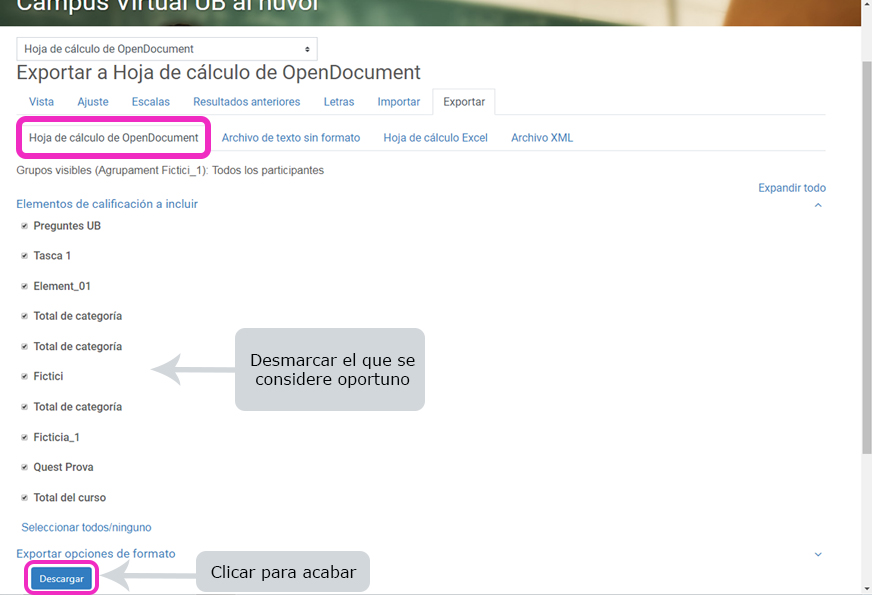The width and height of the screenshot is (872, 595).
Task: Choose the Hoja de cálculo Excel sub-tab
Action: coord(435,138)
